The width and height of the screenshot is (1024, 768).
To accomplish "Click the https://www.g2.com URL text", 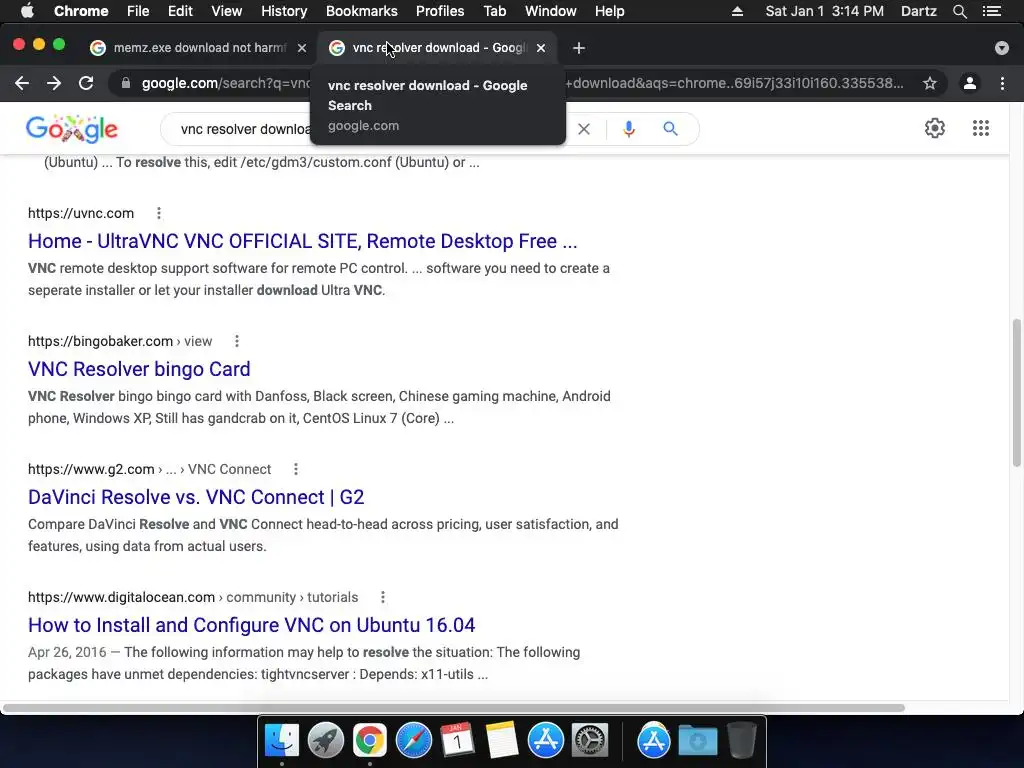I will click(91, 469).
